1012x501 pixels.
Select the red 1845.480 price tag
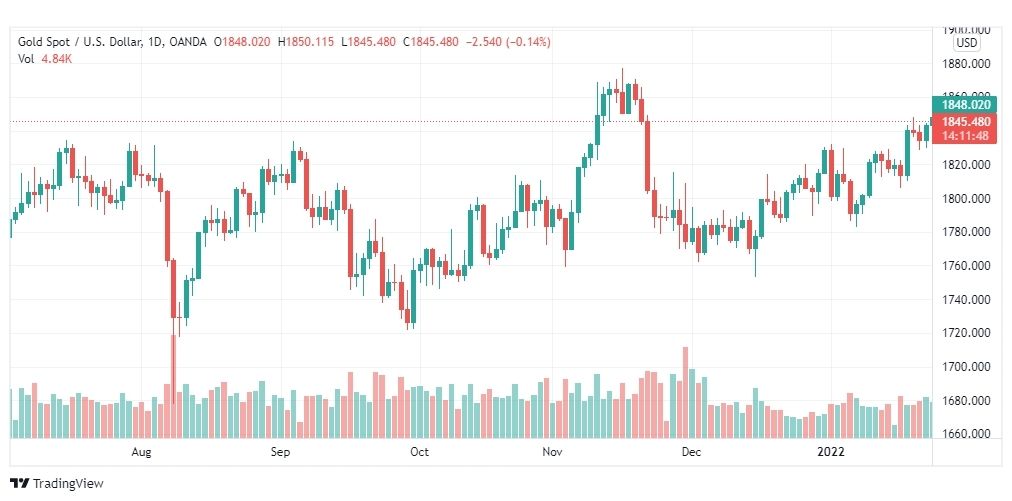(966, 121)
